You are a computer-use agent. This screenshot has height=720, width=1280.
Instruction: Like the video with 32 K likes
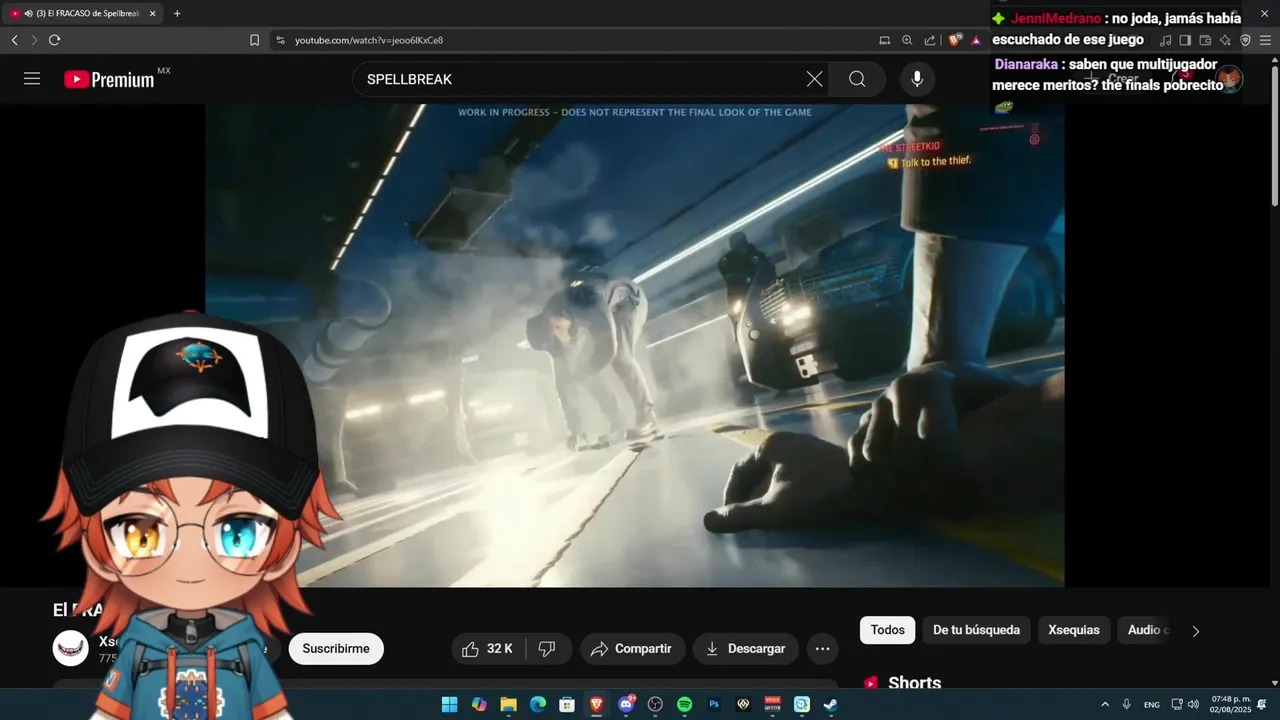point(487,649)
